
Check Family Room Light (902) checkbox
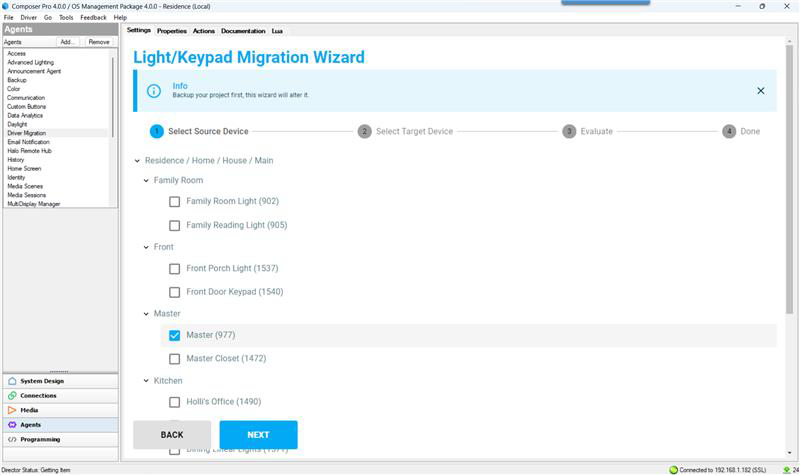click(174, 202)
